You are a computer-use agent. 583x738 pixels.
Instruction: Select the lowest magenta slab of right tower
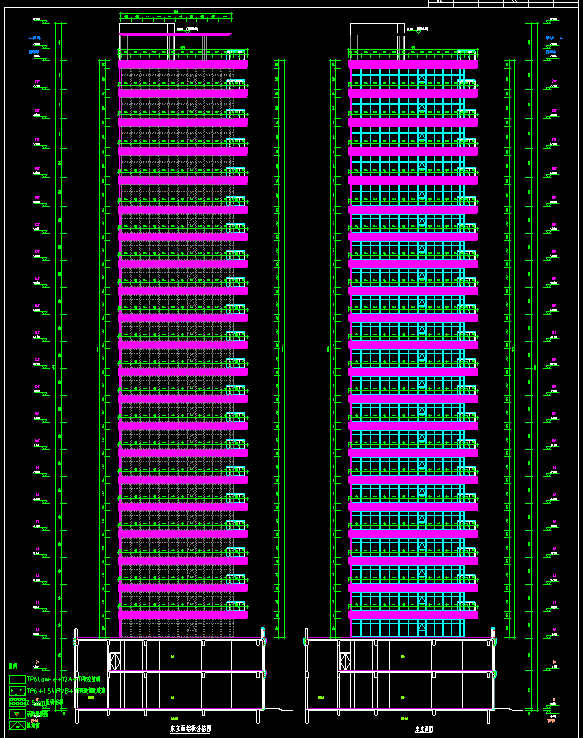click(413, 615)
